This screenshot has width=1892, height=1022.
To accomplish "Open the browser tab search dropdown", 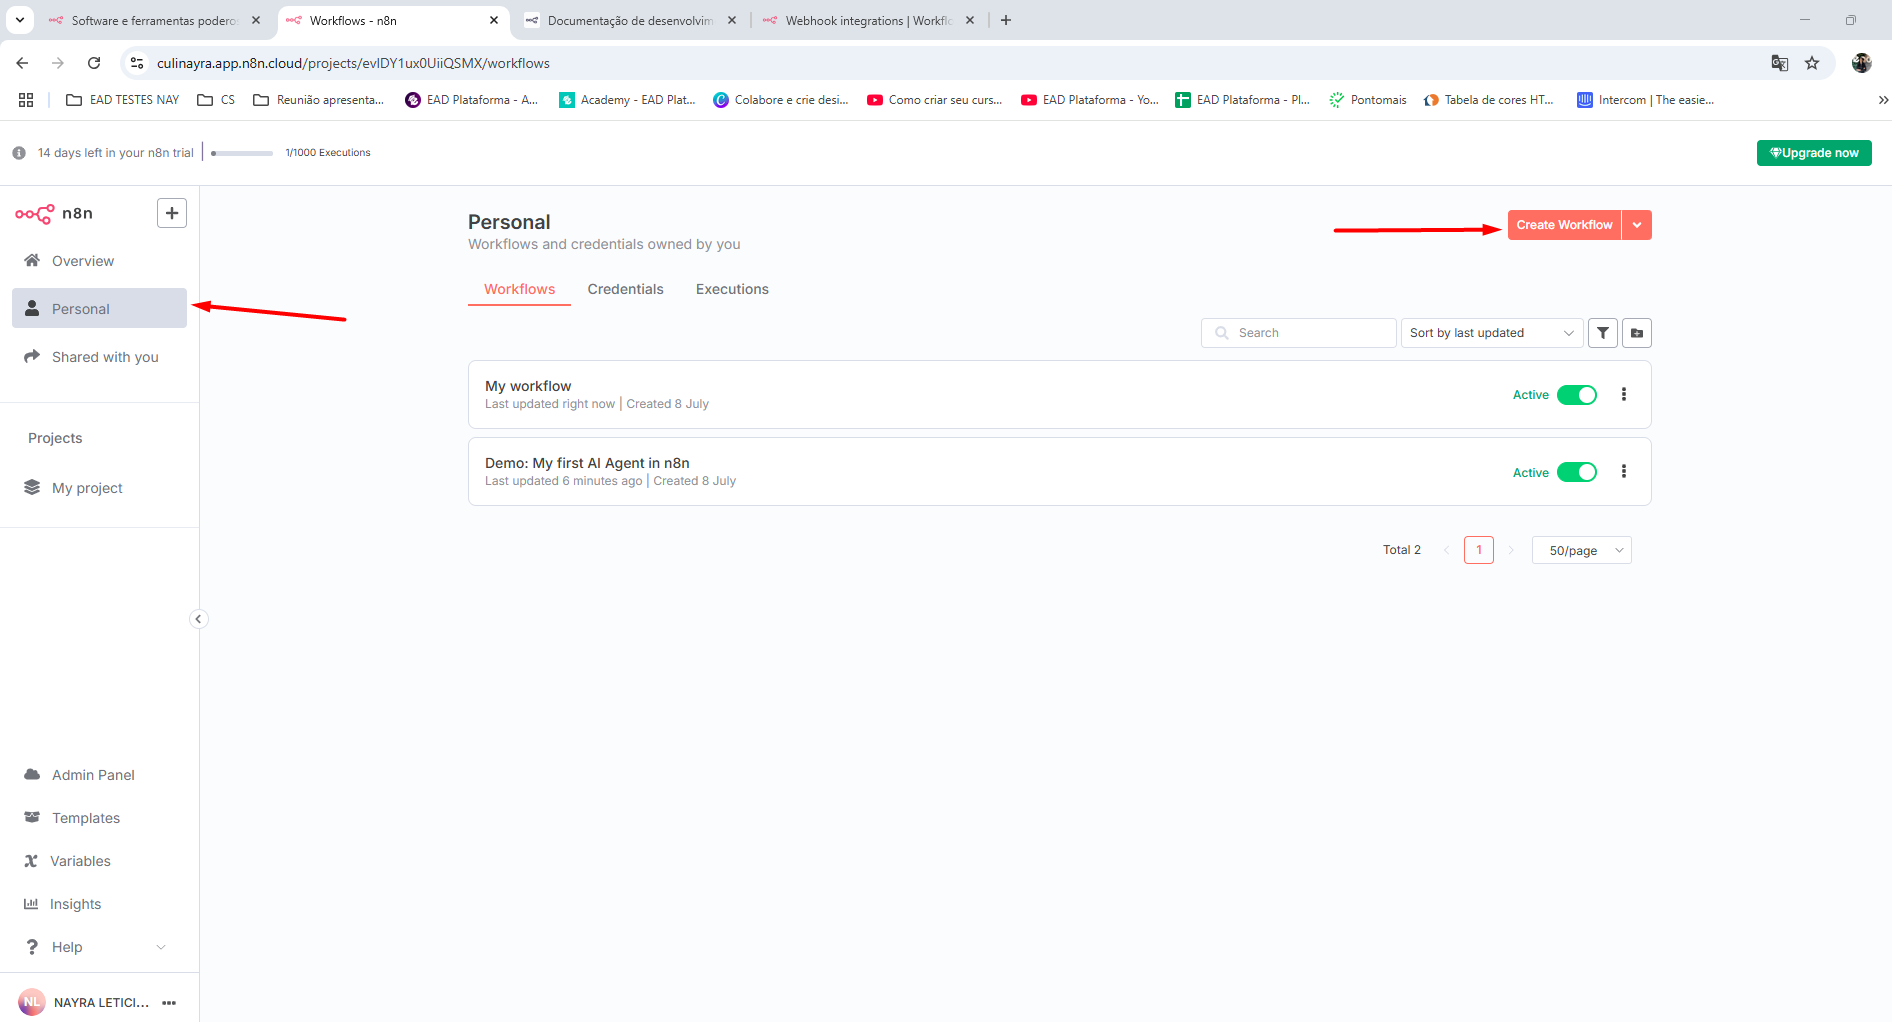I will (x=20, y=20).
